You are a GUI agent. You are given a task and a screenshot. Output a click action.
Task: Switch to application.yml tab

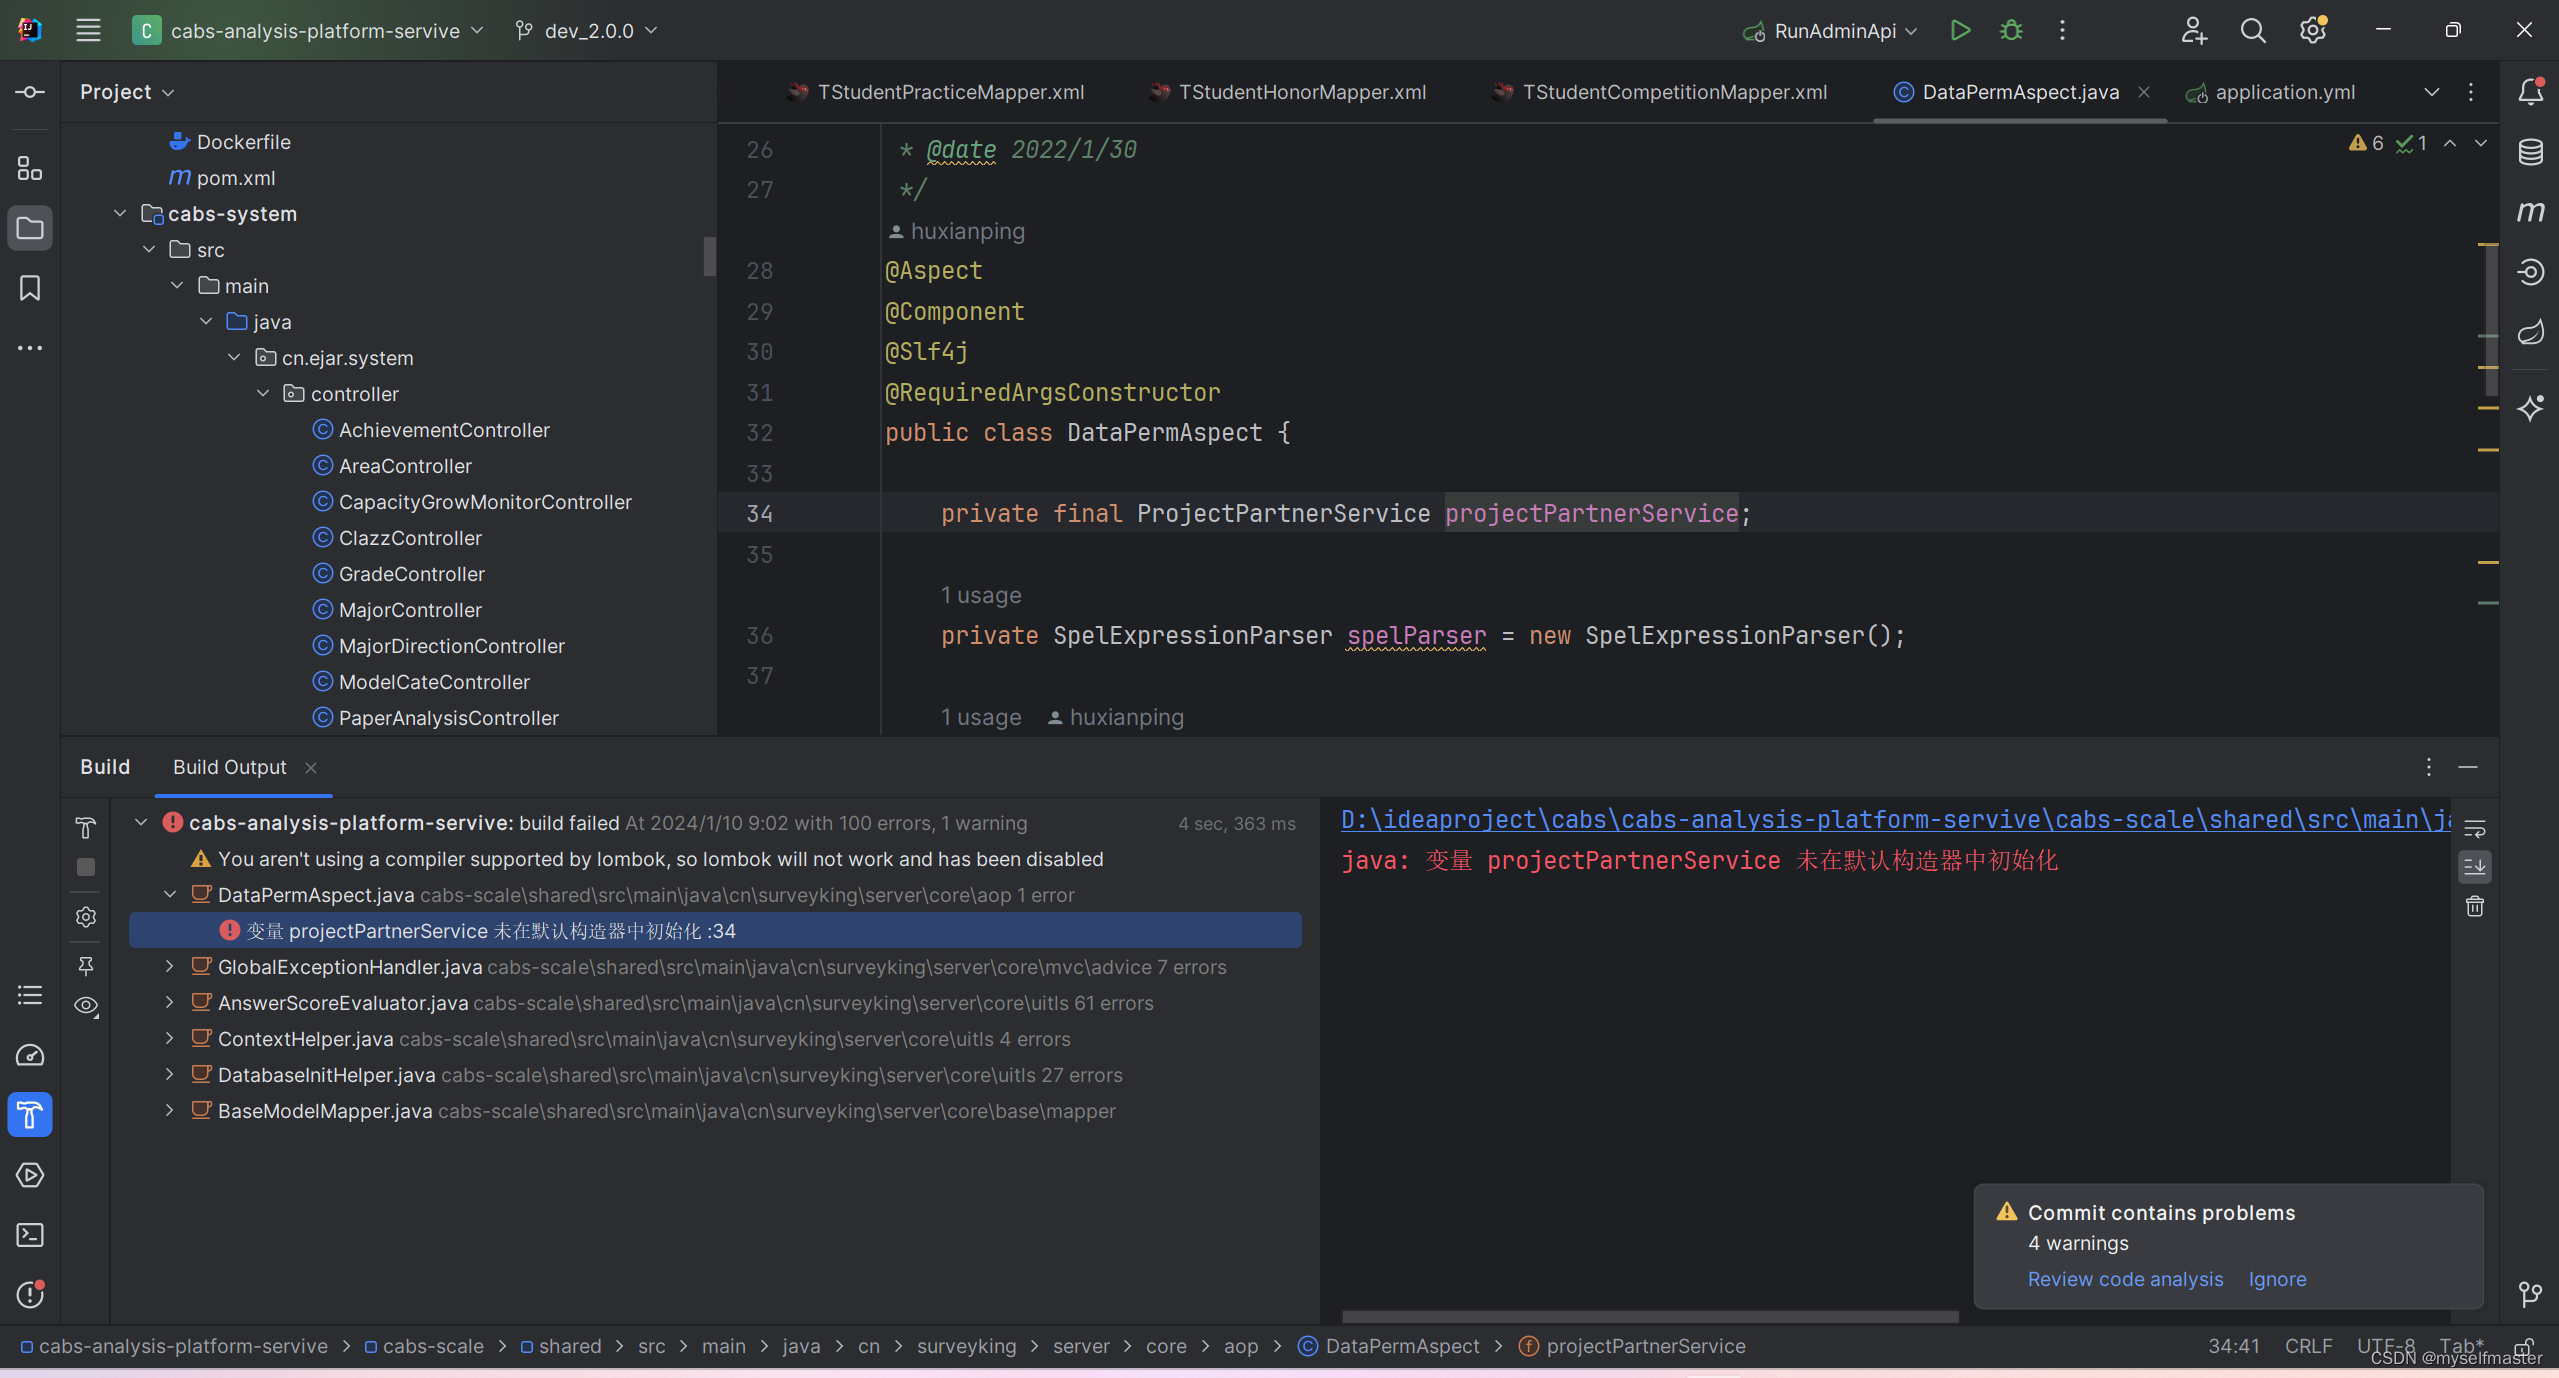click(x=2270, y=92)
